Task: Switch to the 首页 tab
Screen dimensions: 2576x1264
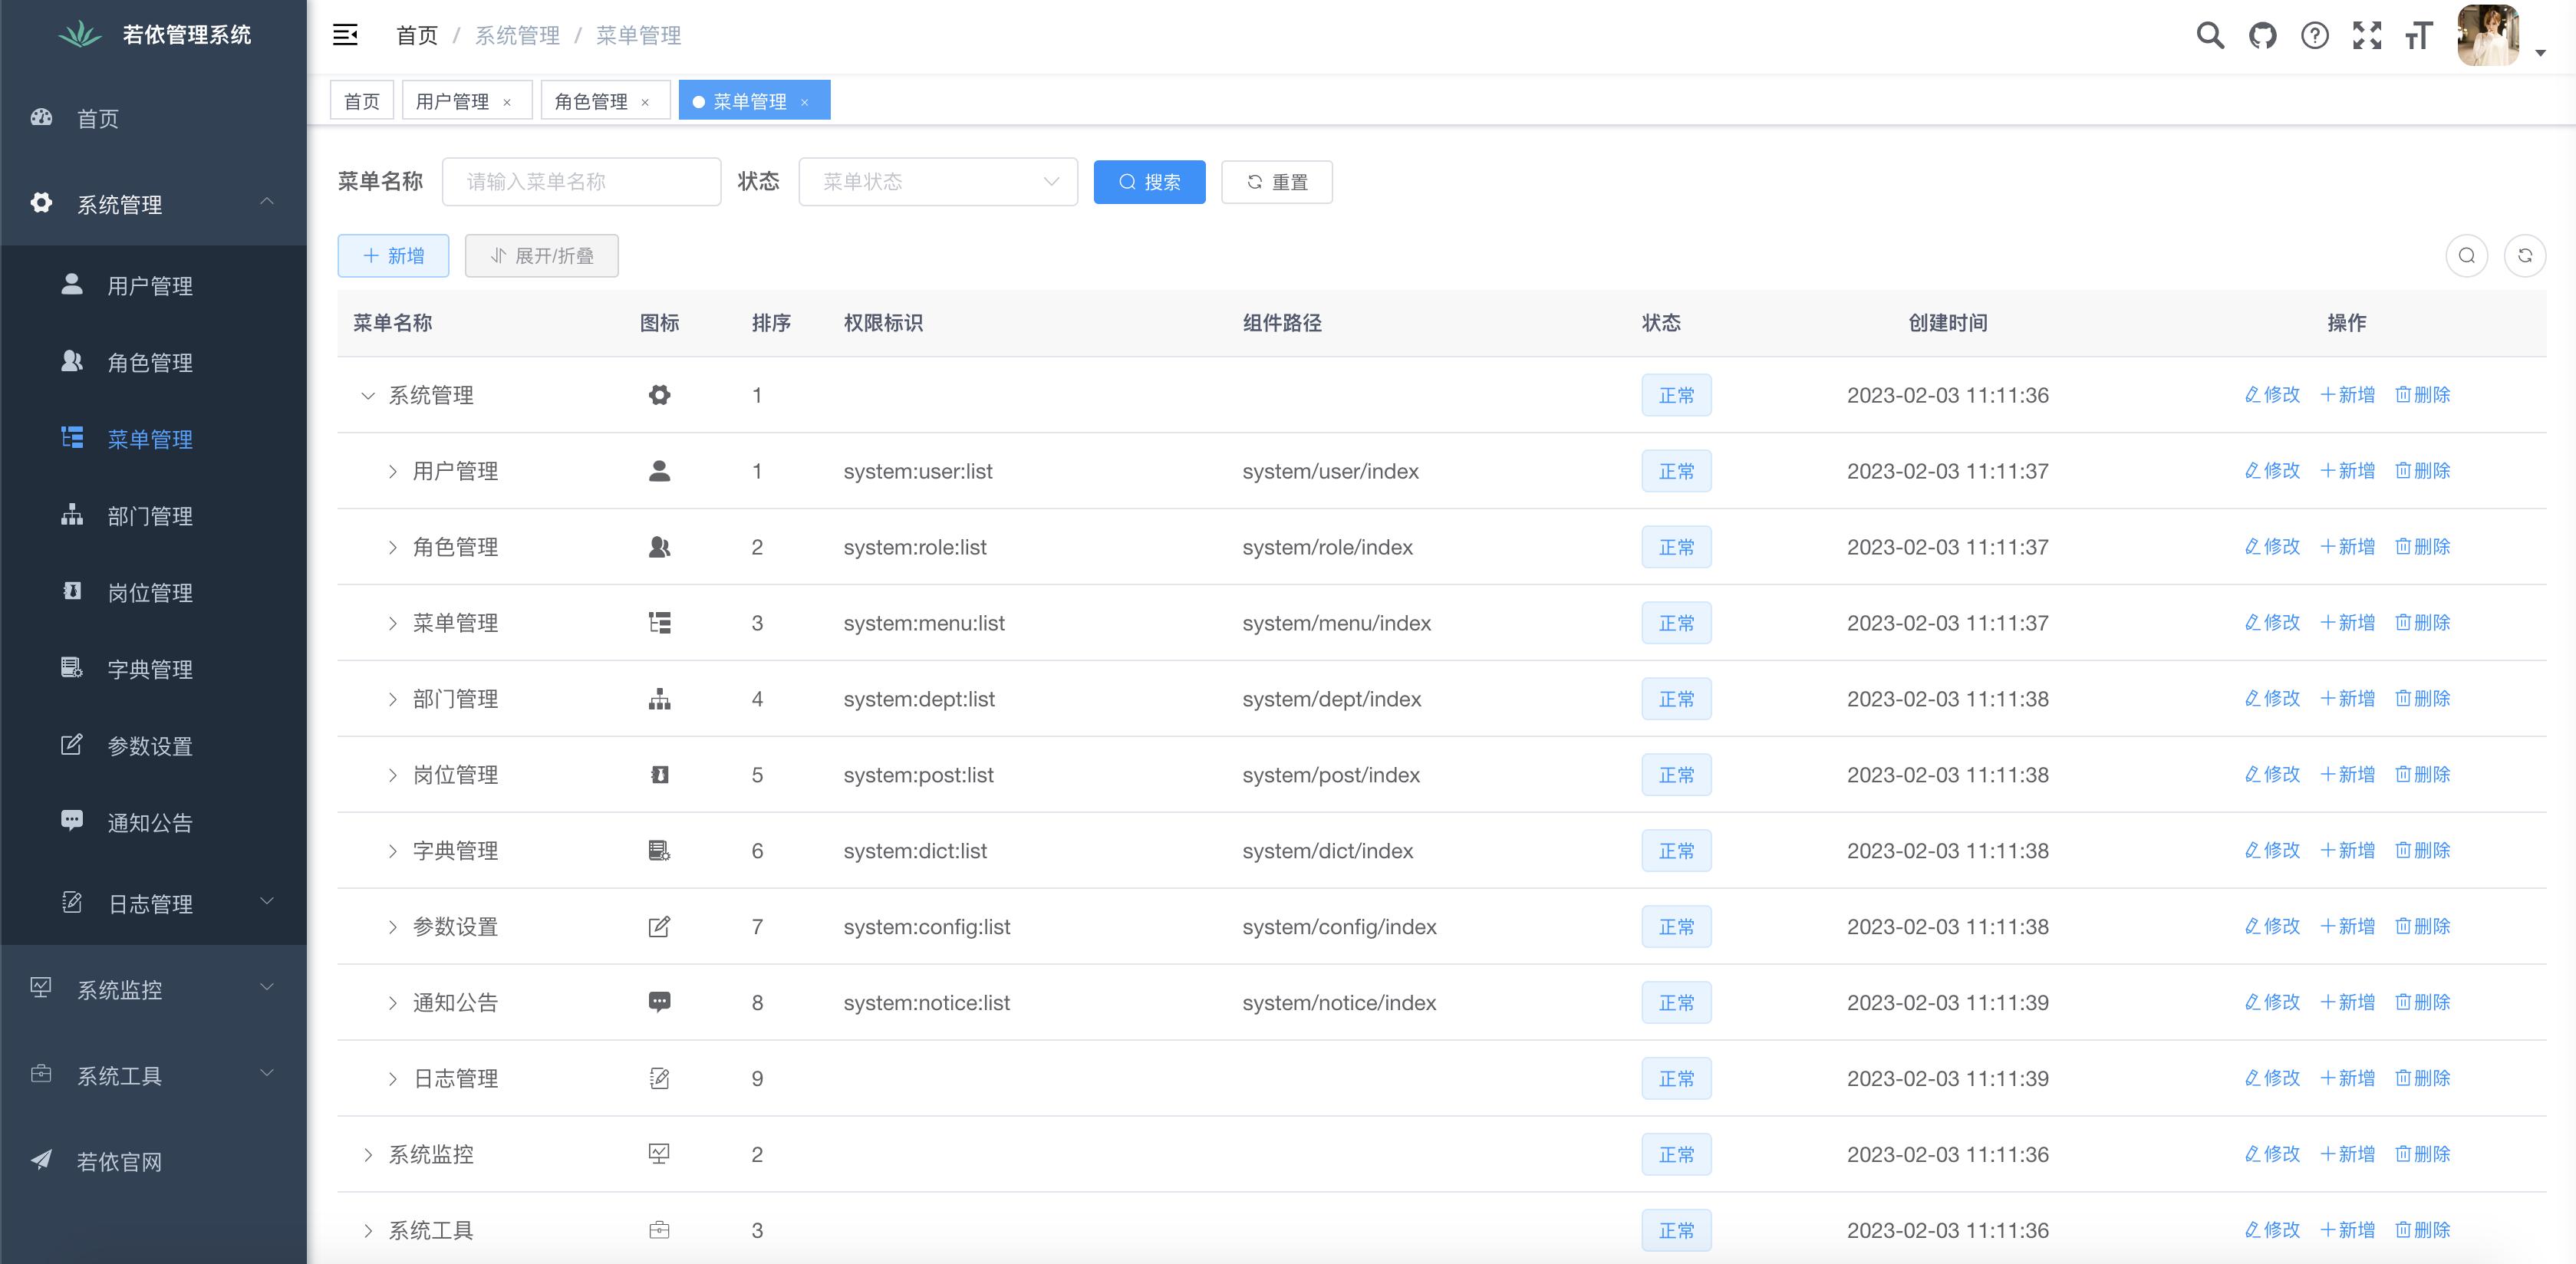Action: click(362, 100)
